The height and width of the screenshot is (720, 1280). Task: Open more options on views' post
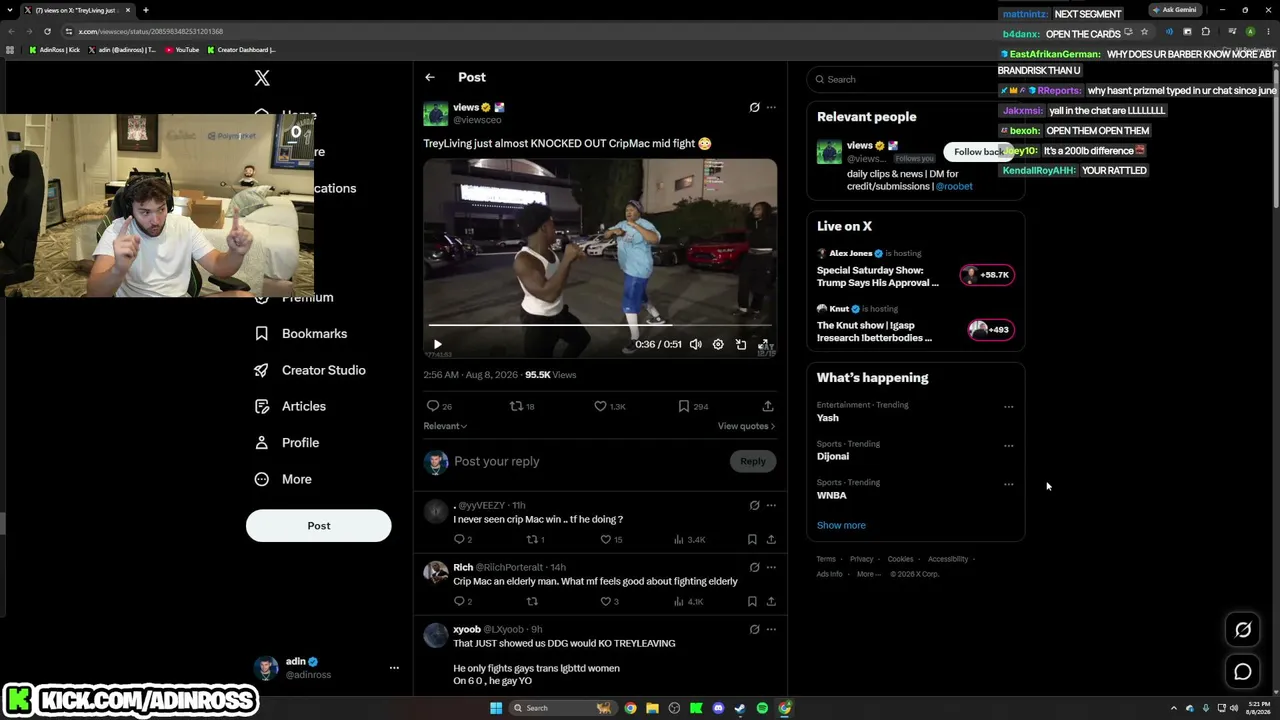coord(771,107)
